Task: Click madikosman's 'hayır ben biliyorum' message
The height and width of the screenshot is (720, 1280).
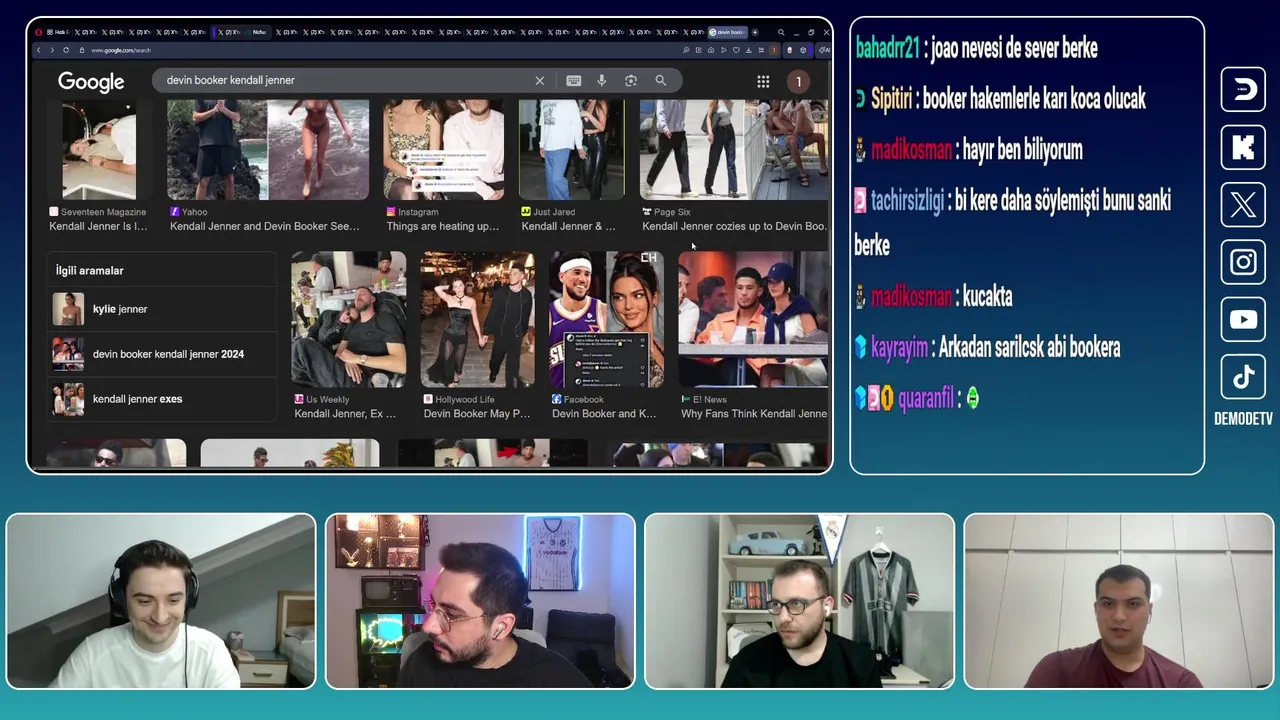Action: 1023,150
